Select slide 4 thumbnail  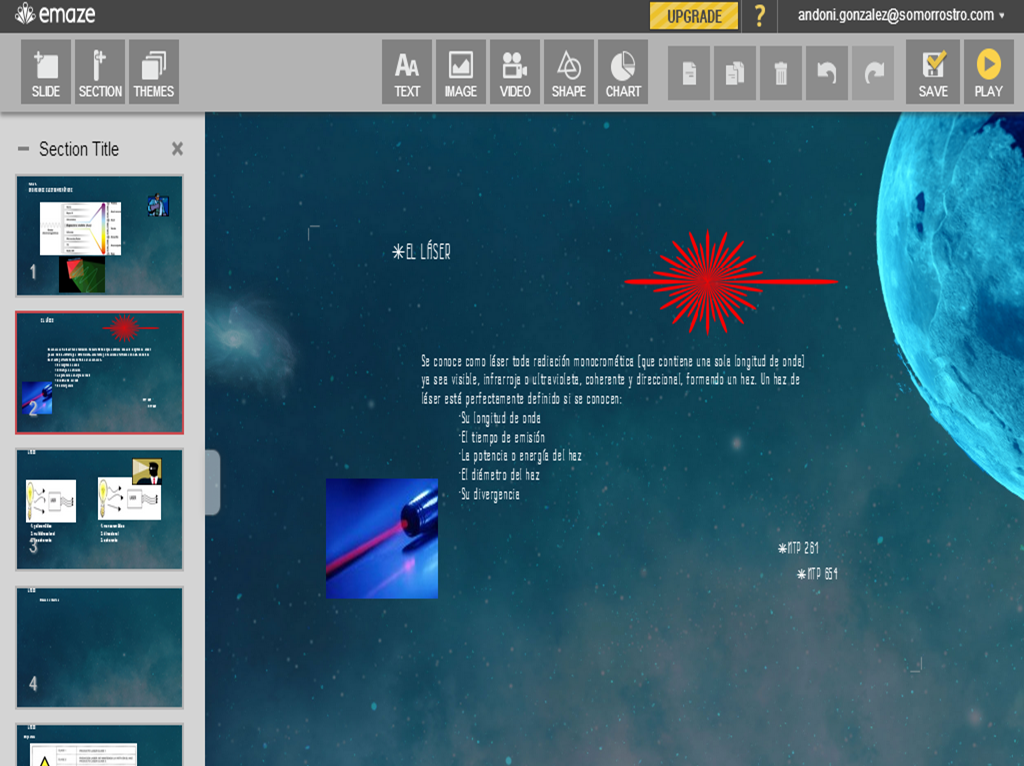pos(99,646)
